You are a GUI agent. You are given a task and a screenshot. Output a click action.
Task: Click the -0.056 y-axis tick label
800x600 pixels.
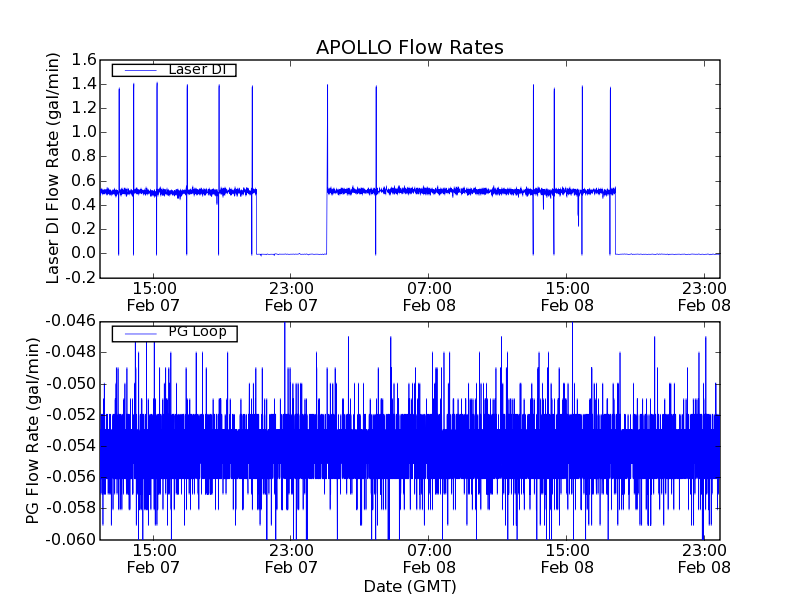71,477
